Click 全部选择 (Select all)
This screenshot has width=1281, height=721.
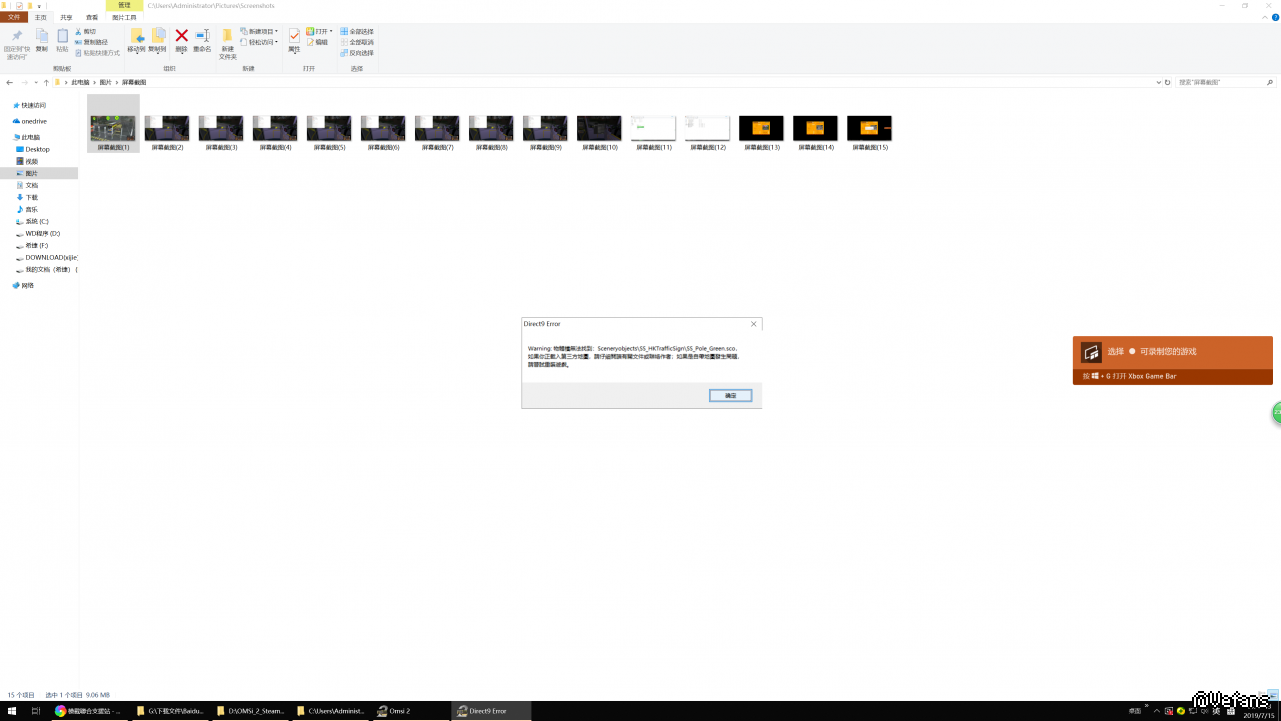pos(357,31)
